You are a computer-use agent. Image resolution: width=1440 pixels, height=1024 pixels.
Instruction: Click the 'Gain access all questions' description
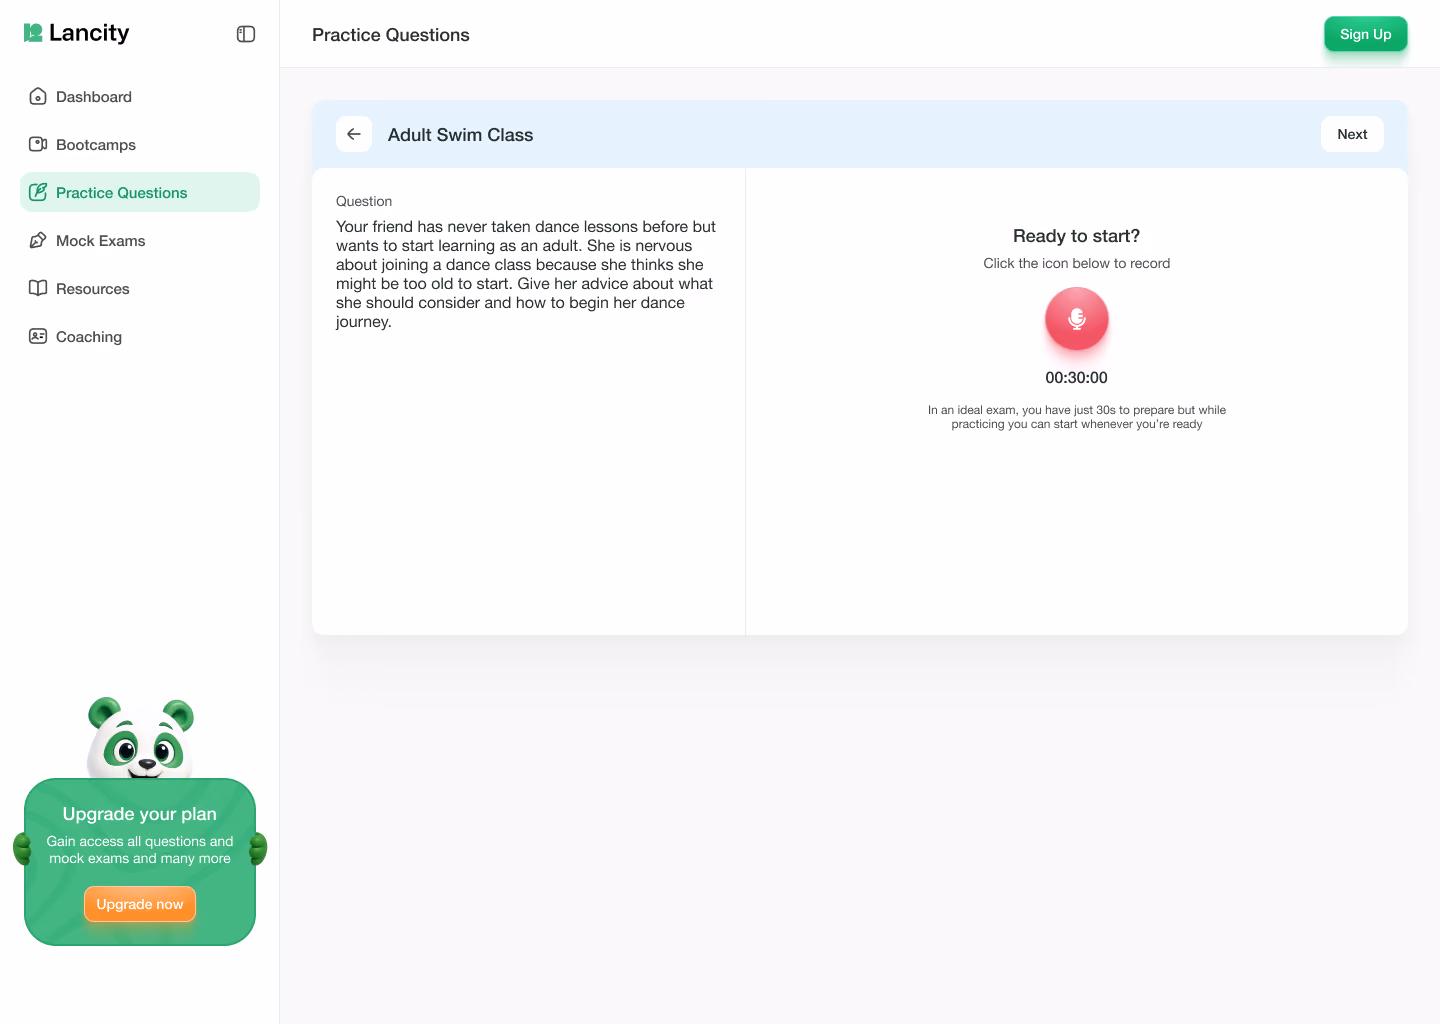click(140, 850)
